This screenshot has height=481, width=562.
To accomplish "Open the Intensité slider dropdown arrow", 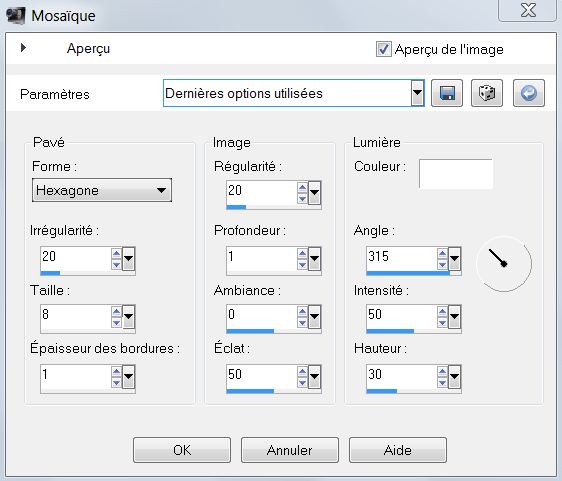I will (x=454, y=316).
